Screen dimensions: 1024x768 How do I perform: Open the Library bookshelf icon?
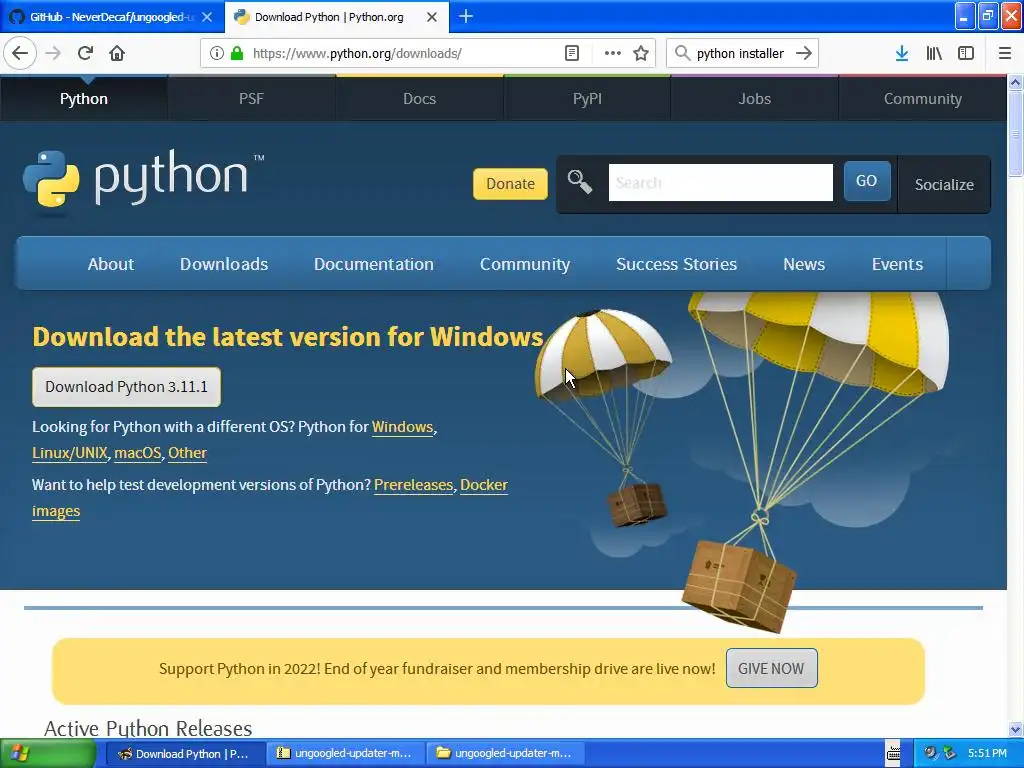(x=934, y=54)
